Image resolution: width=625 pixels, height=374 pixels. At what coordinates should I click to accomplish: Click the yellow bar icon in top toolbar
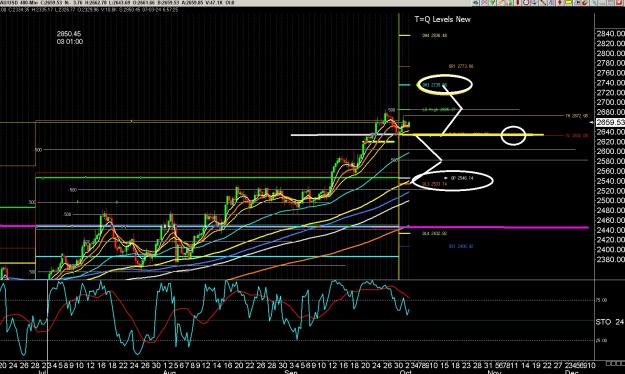(569, 2)
